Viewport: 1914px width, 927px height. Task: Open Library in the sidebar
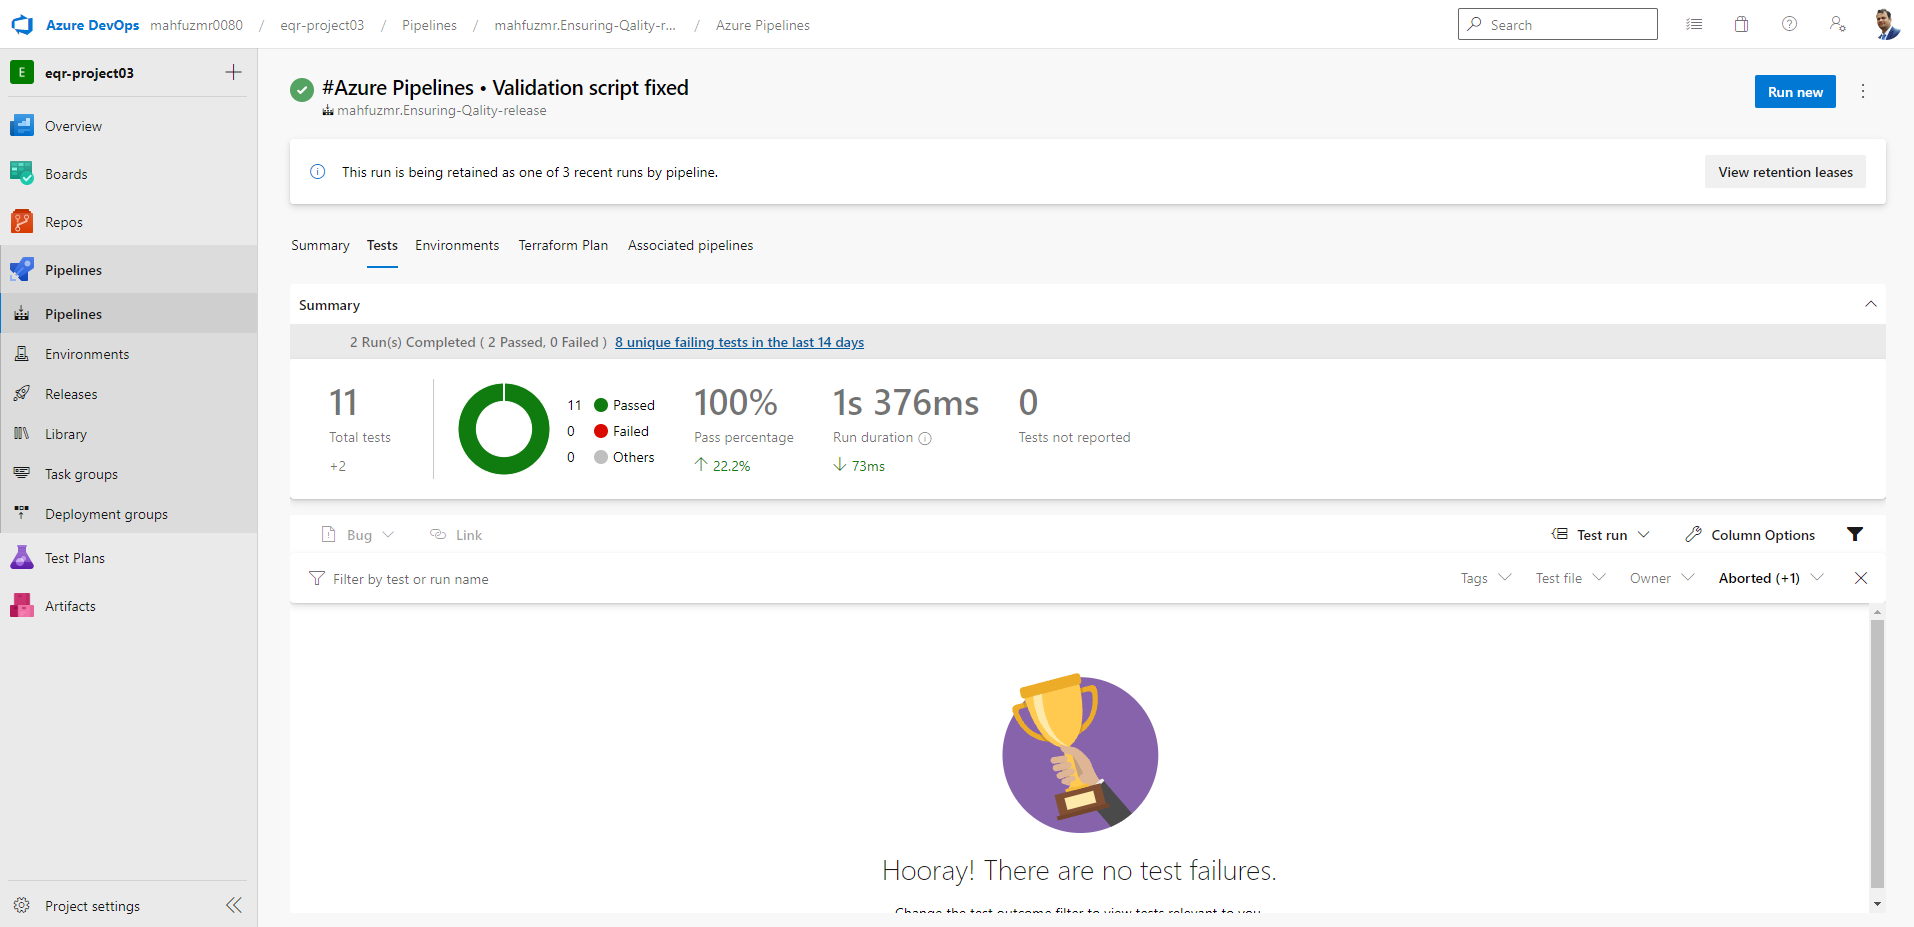point(128,434)
